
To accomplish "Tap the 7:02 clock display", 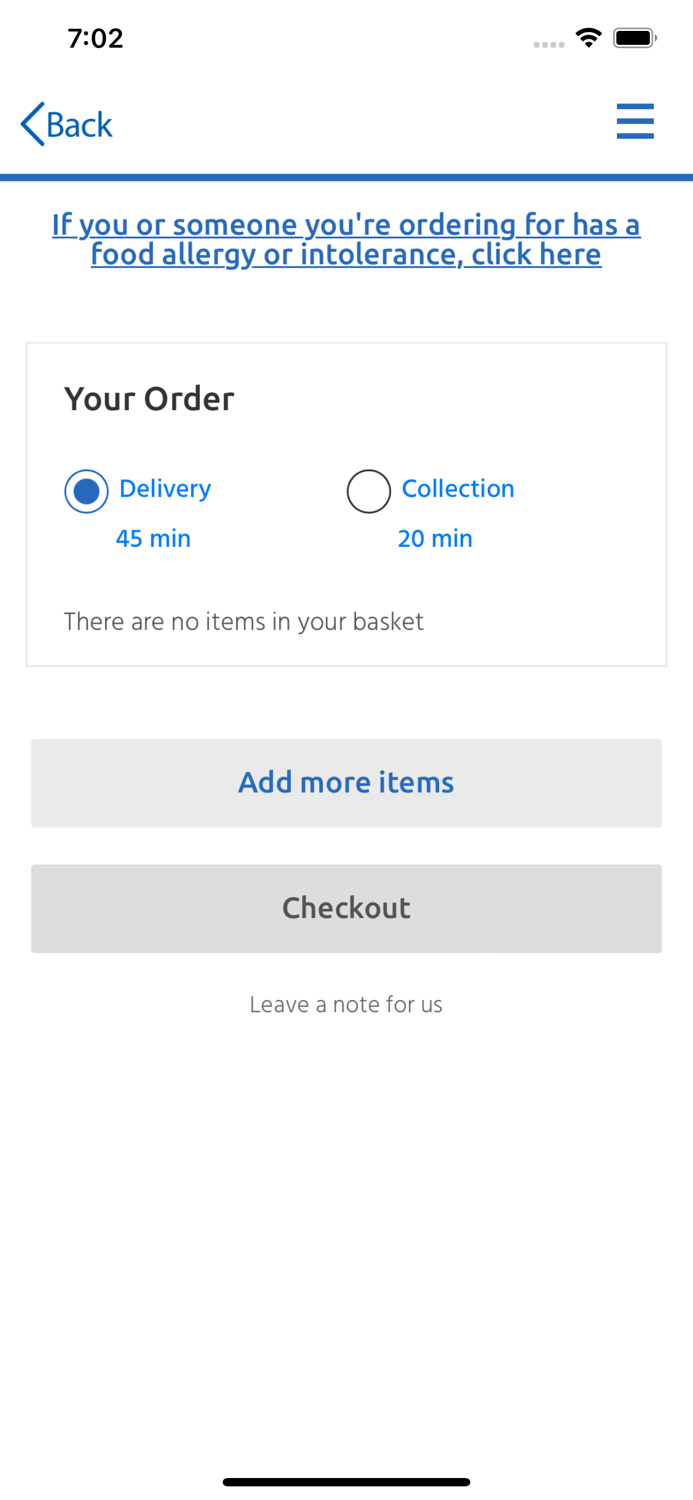I will click(x=95, y=38).
